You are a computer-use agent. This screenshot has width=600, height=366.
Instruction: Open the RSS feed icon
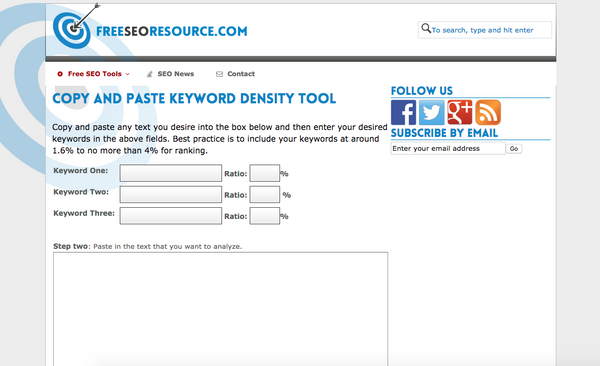(488, 113)
